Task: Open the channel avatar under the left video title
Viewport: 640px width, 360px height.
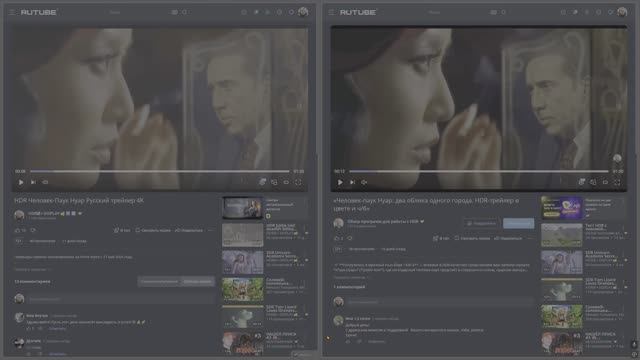Action: point(19,215)
